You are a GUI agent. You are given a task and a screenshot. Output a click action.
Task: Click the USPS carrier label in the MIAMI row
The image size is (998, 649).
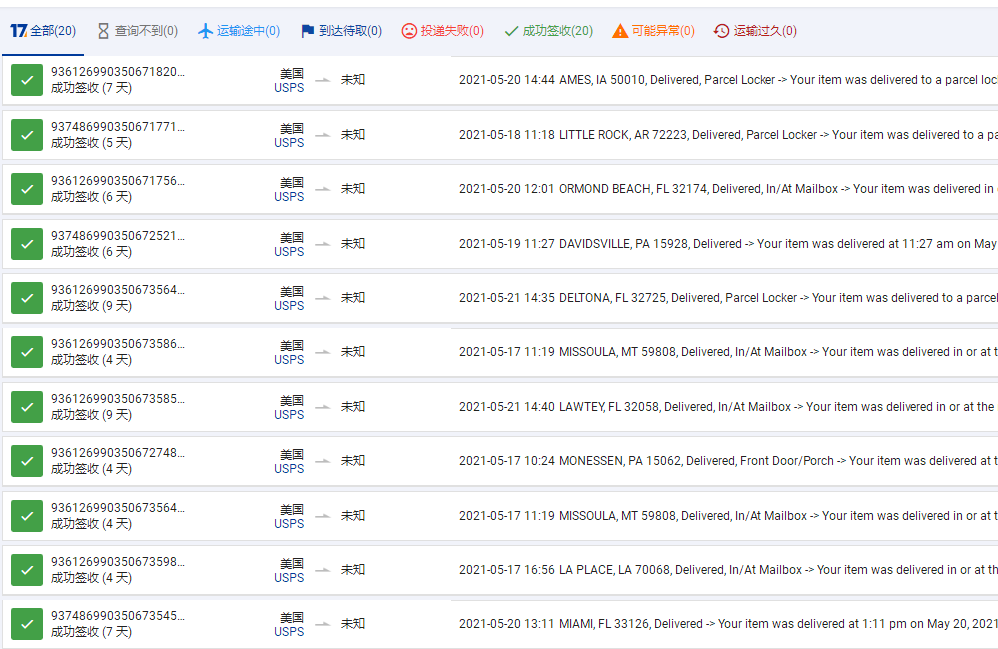coord(289,632)
